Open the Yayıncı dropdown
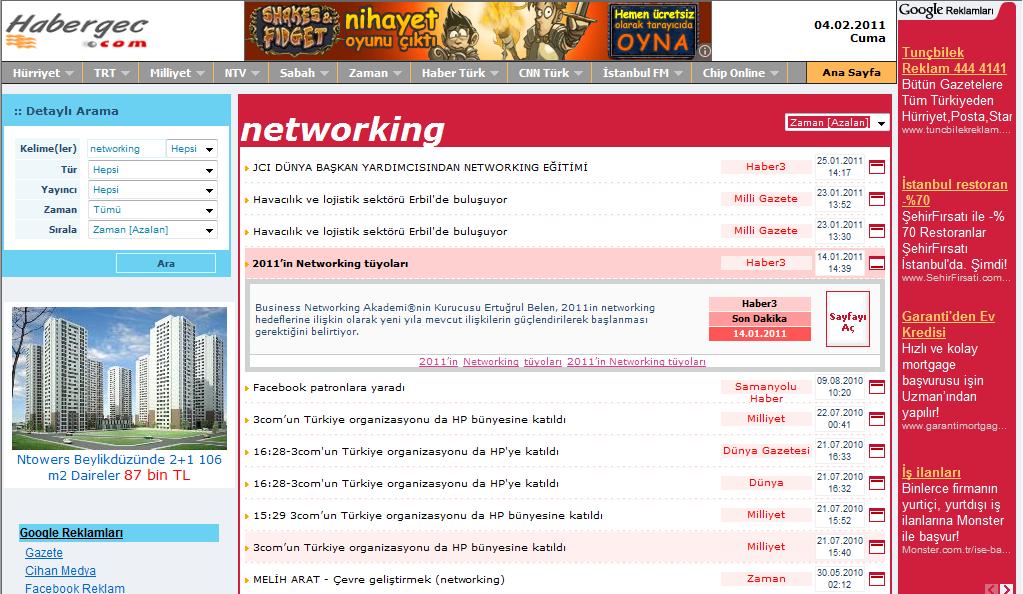Viewport: 1023px width, 594px height. pos(153,190)
